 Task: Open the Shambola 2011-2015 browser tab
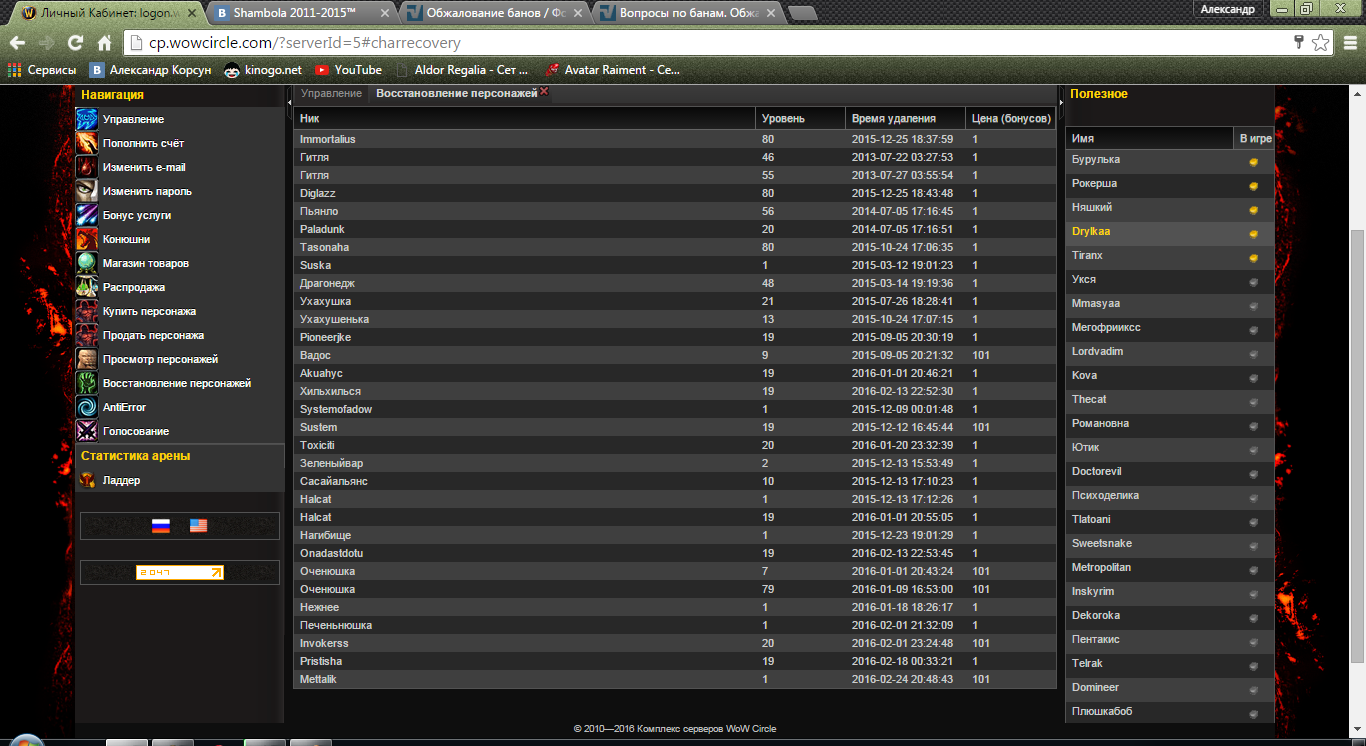pyautogui.click(x=295, y=12)
